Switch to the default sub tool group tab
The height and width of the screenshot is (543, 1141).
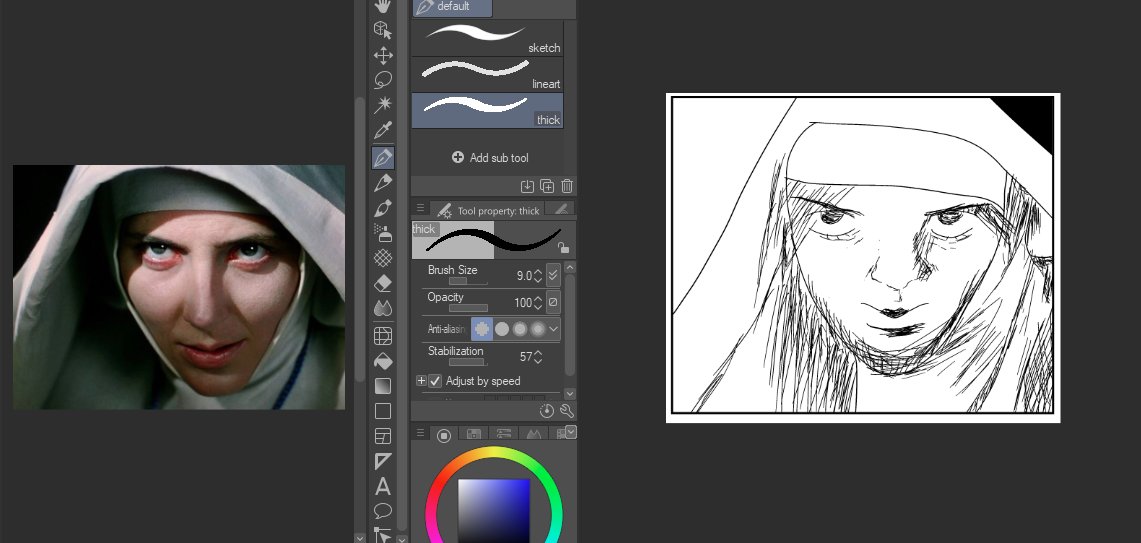click(453, 7)
